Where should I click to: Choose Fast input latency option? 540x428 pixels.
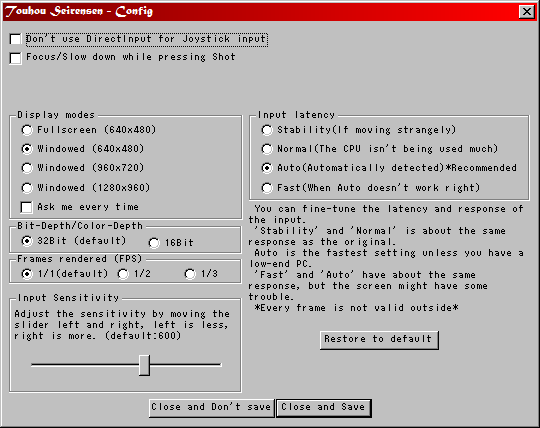pos(267,188)
